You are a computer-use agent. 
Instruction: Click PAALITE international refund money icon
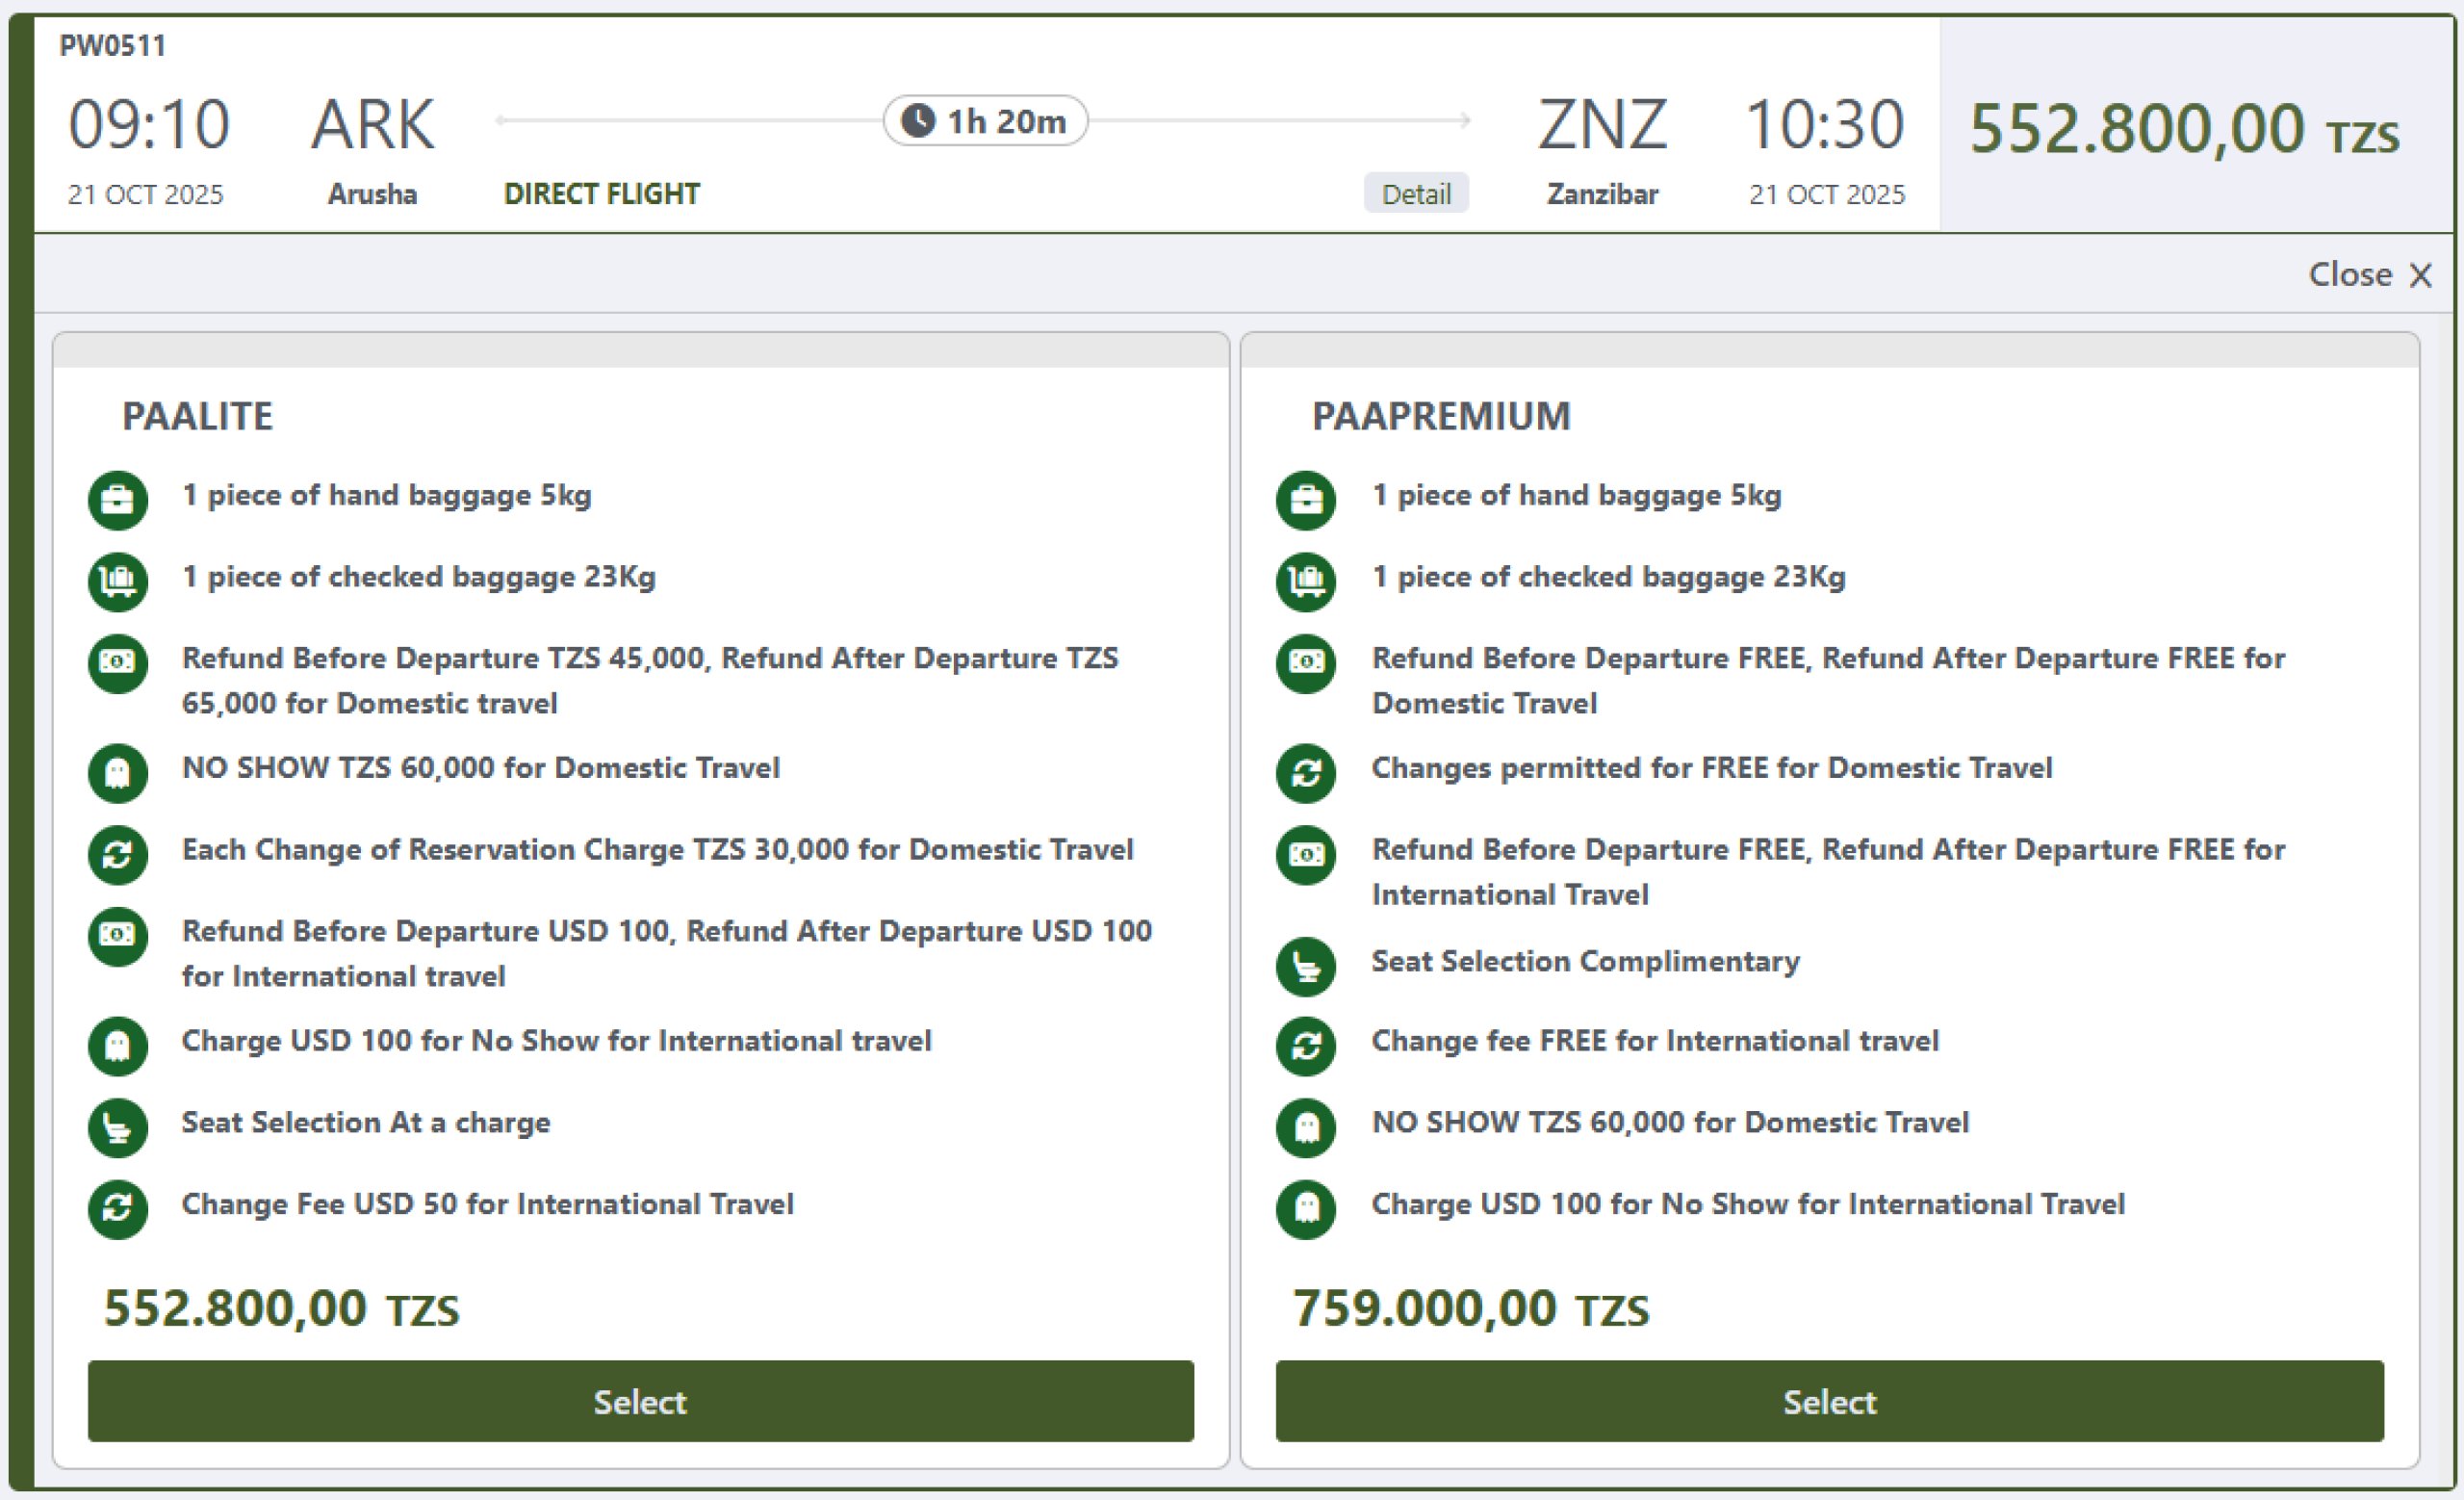click(x=118, y=936)
